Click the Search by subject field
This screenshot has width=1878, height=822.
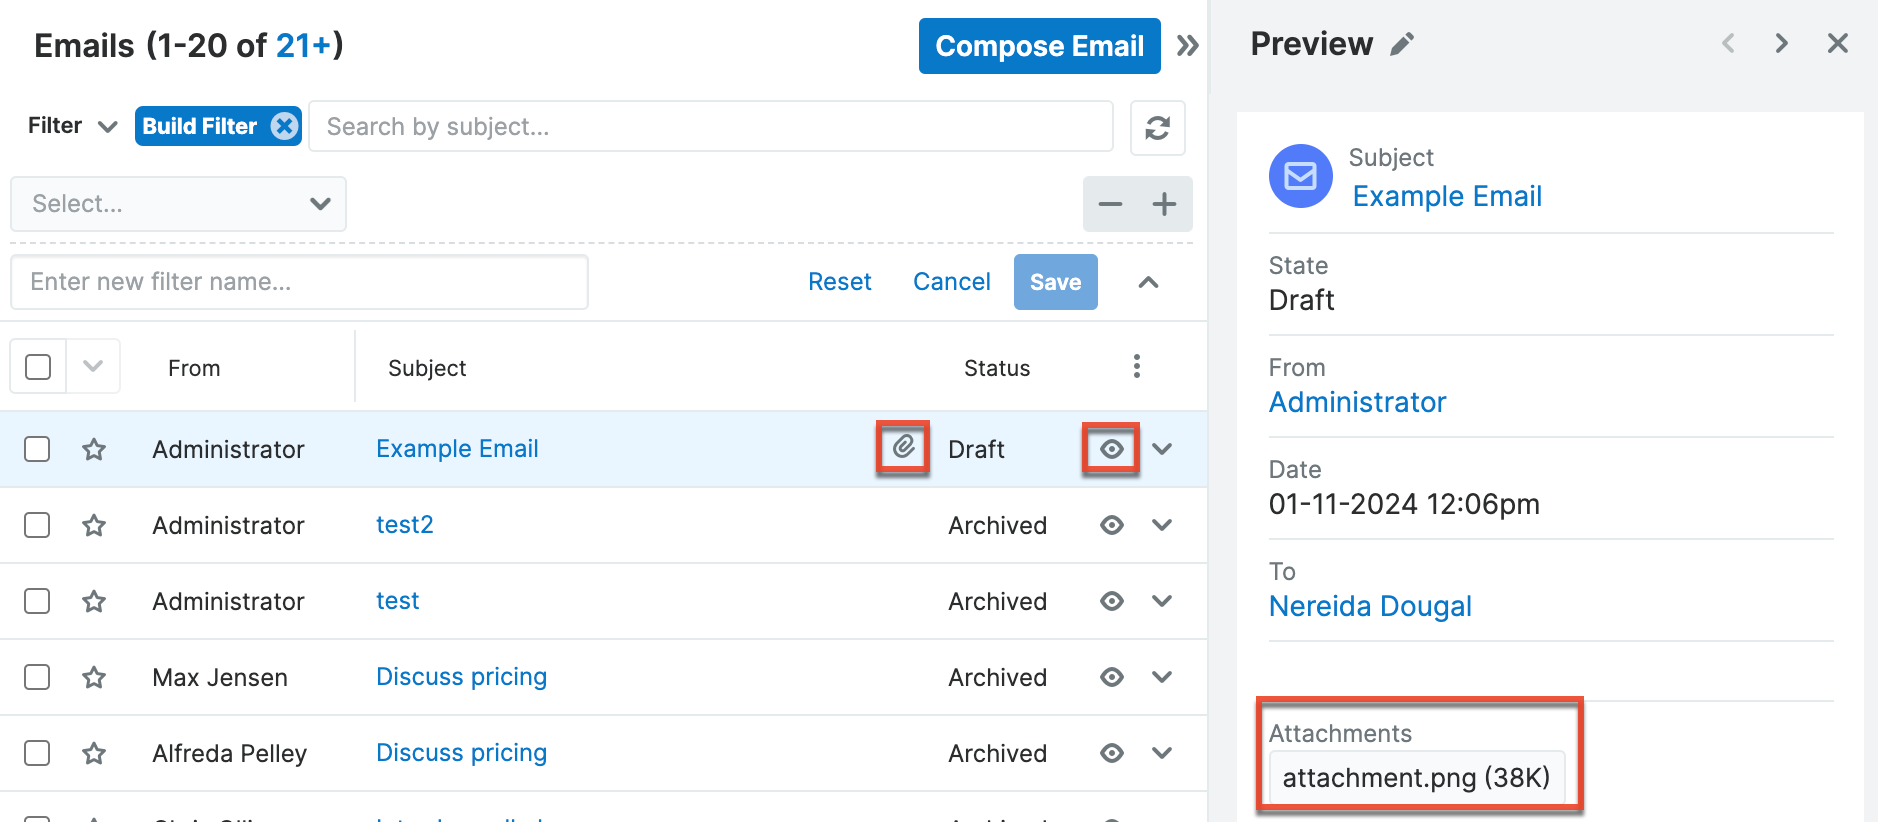[710, 127]
